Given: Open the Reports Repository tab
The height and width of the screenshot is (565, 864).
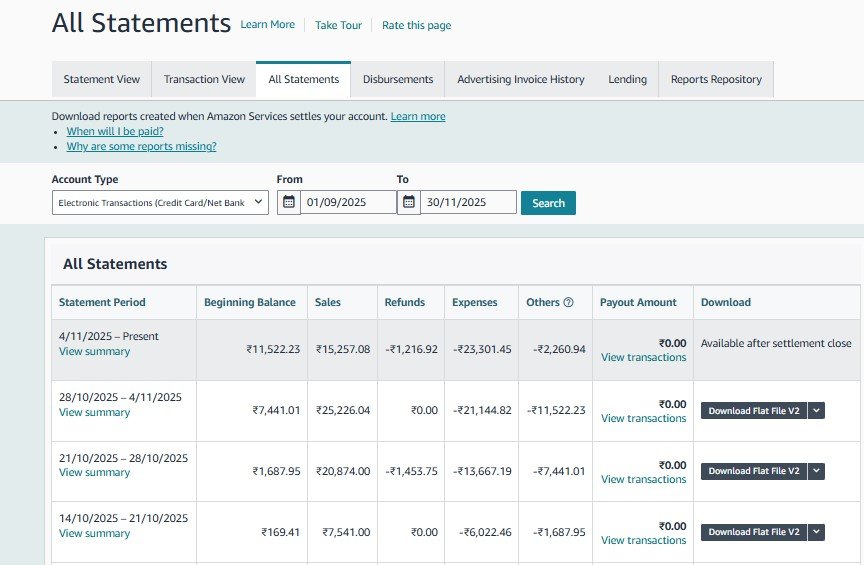Looking at the screenshot, I should point(716,79).
